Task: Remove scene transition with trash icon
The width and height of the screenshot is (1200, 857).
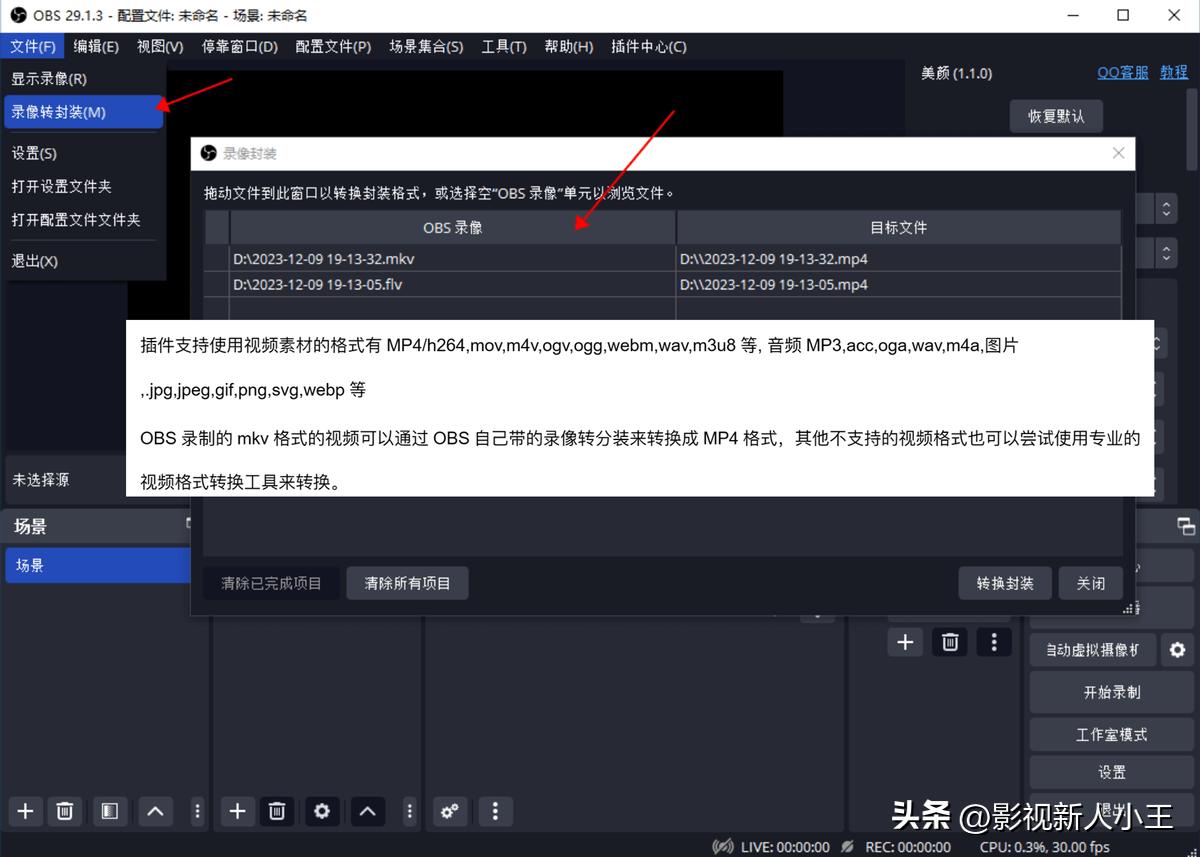Action: 950,642
